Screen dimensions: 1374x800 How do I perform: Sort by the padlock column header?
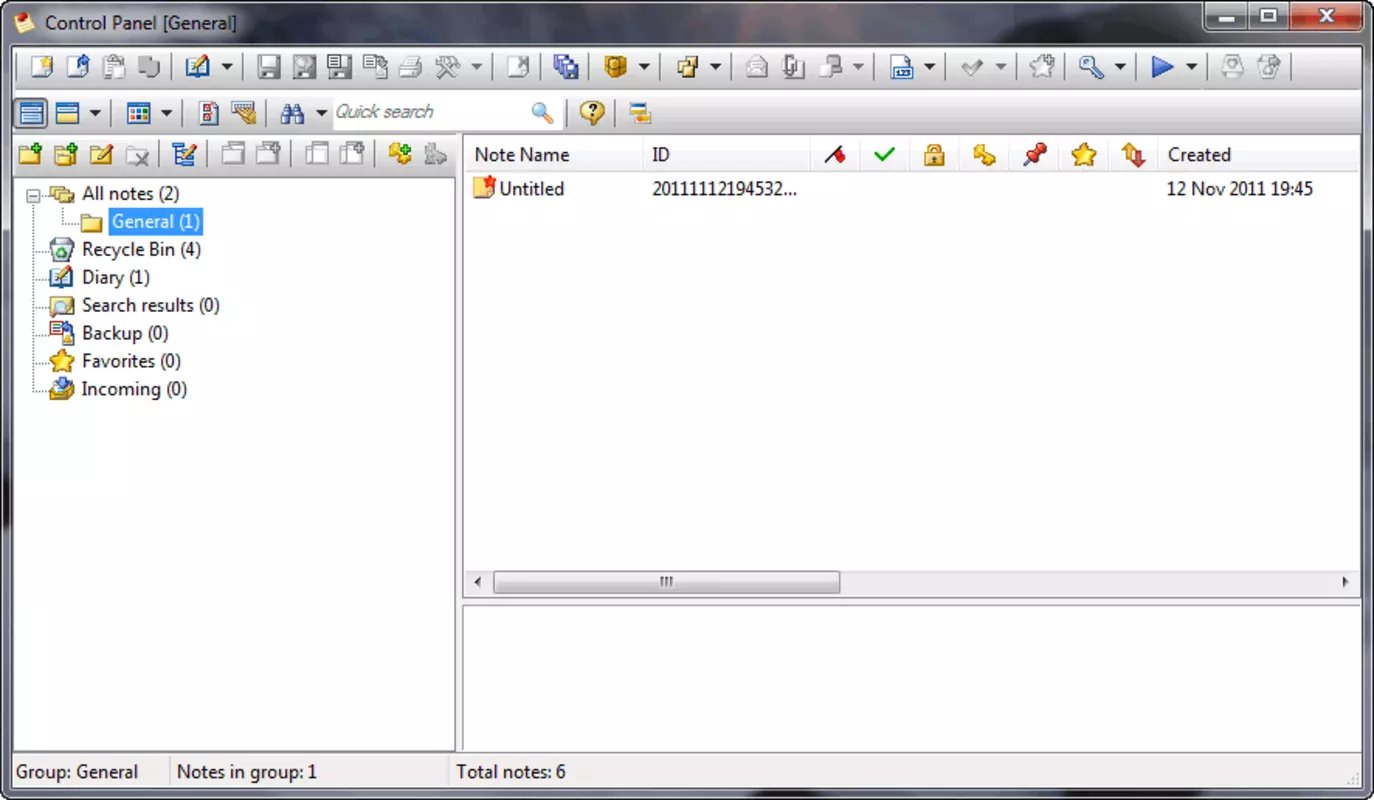934,155
